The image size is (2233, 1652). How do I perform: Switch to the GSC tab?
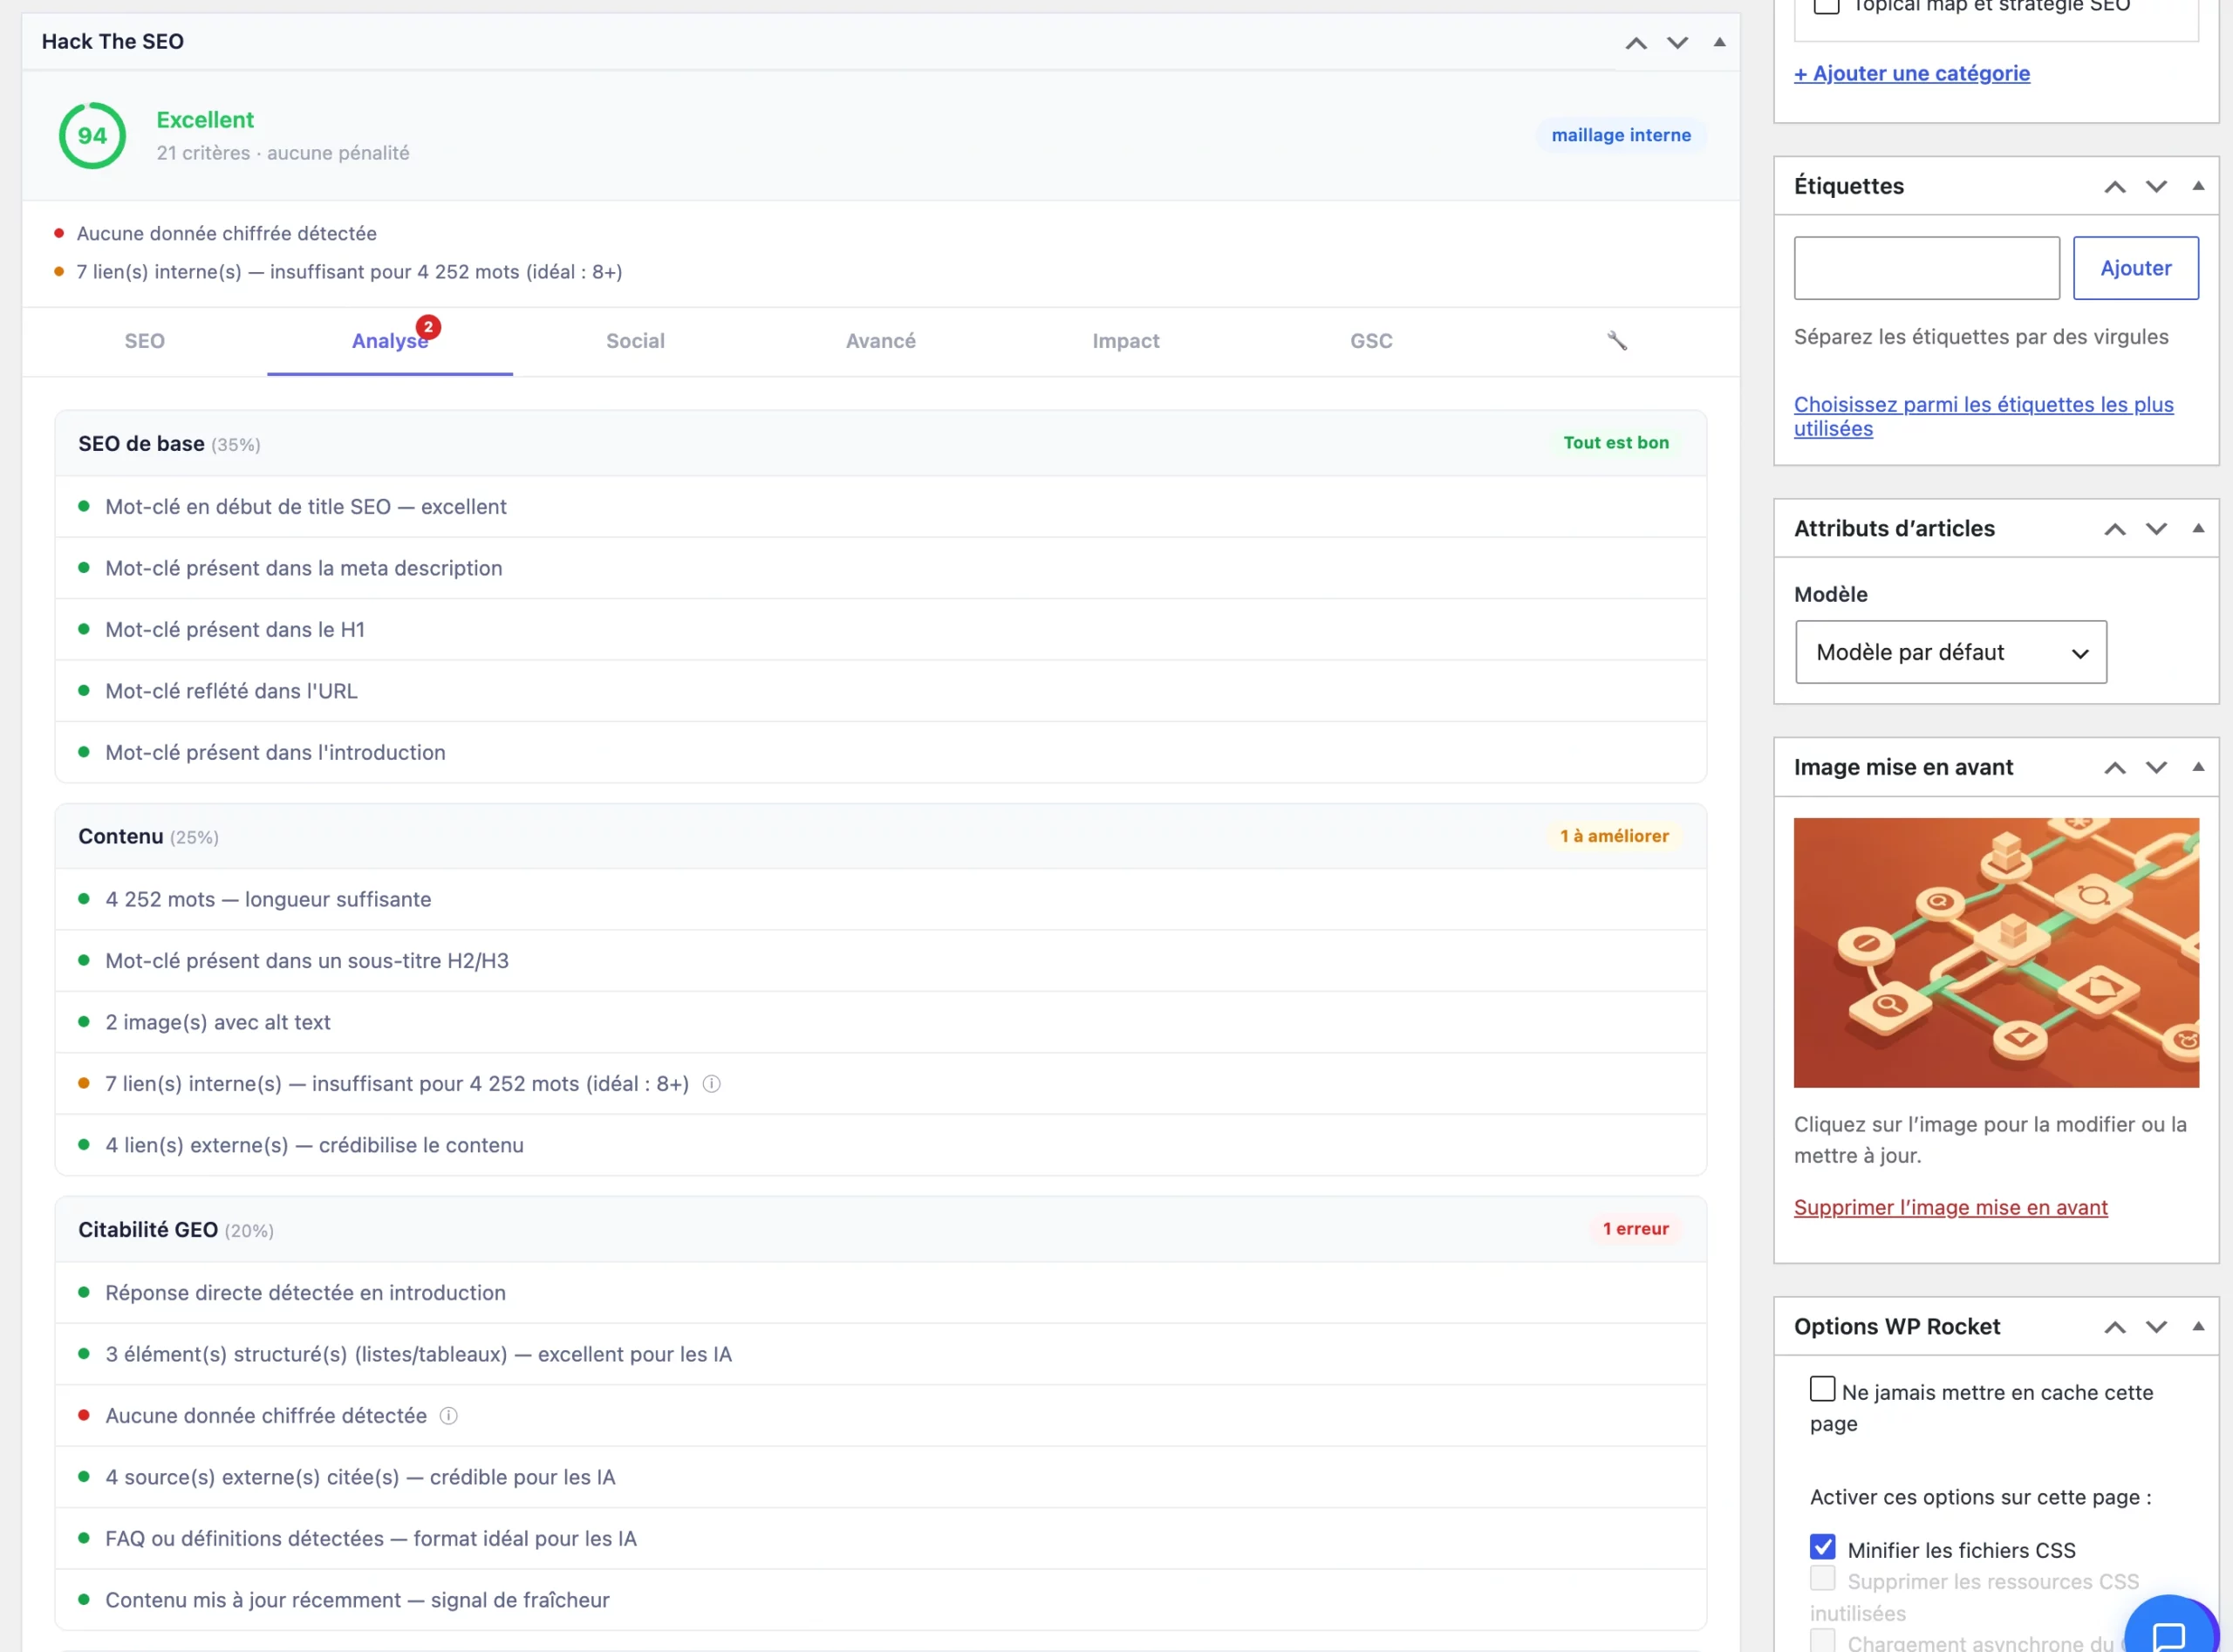click(x=1371, y=341)
